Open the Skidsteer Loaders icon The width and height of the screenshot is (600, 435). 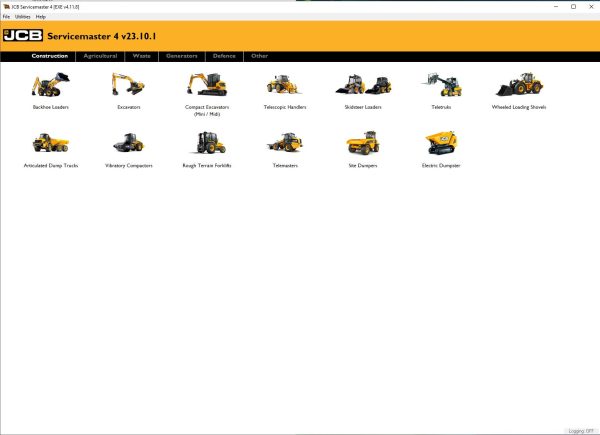coord(363,84)
